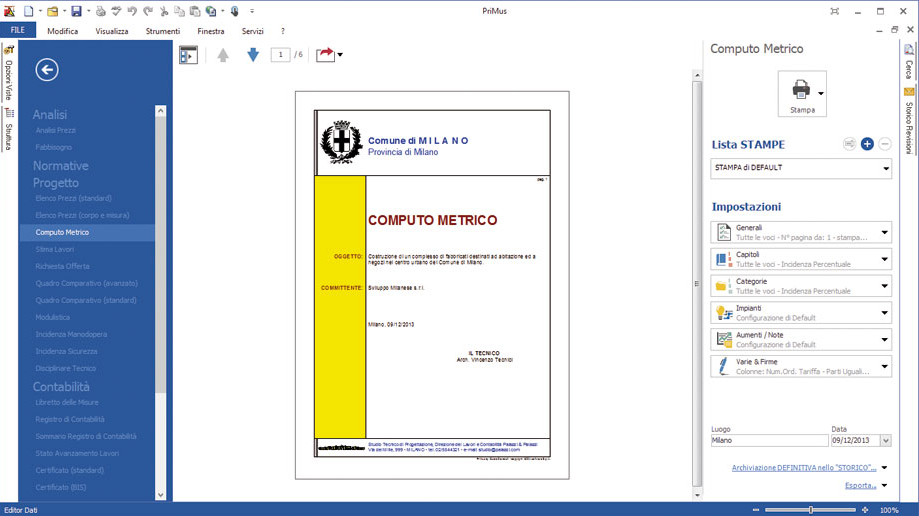Viewport: 919px width, 516px height.
Task: Open the Strumenti menu
Action: 163,31
